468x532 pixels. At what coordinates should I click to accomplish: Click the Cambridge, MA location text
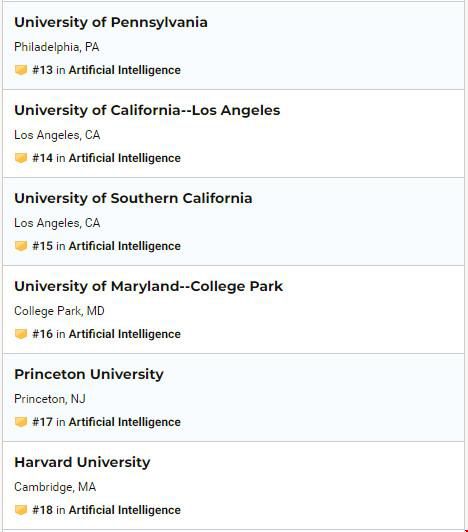[55, 487]
